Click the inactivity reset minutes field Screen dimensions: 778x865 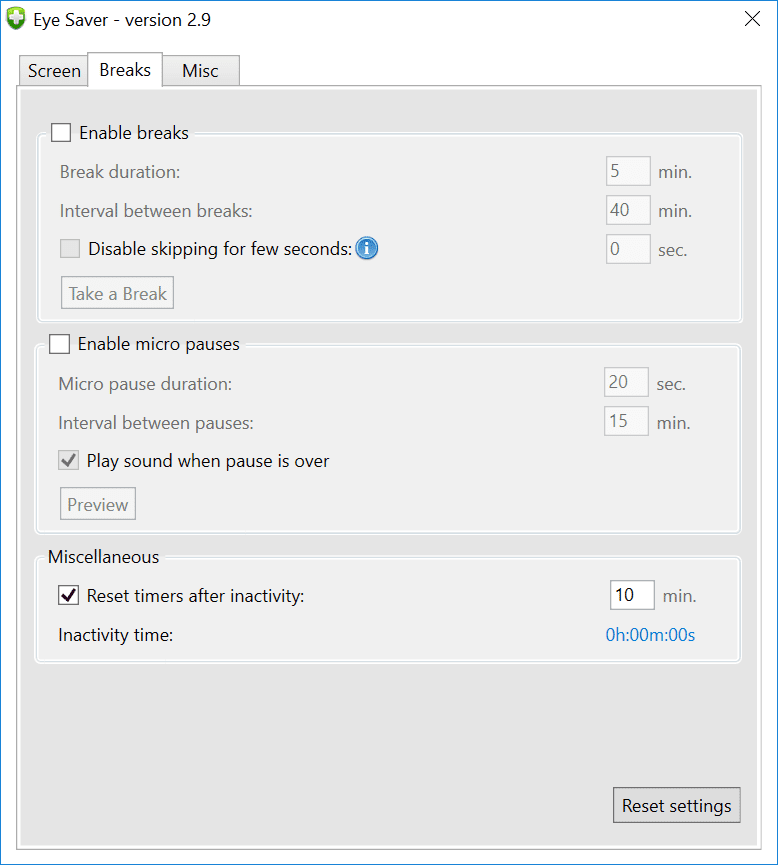click(632, 594)
